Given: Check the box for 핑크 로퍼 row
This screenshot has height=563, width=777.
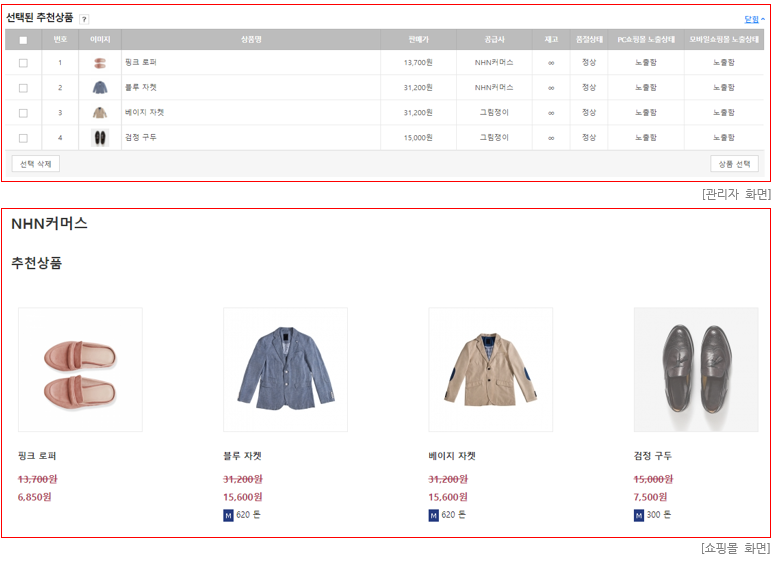Looking at the screenshot, I should coord(23,63).
